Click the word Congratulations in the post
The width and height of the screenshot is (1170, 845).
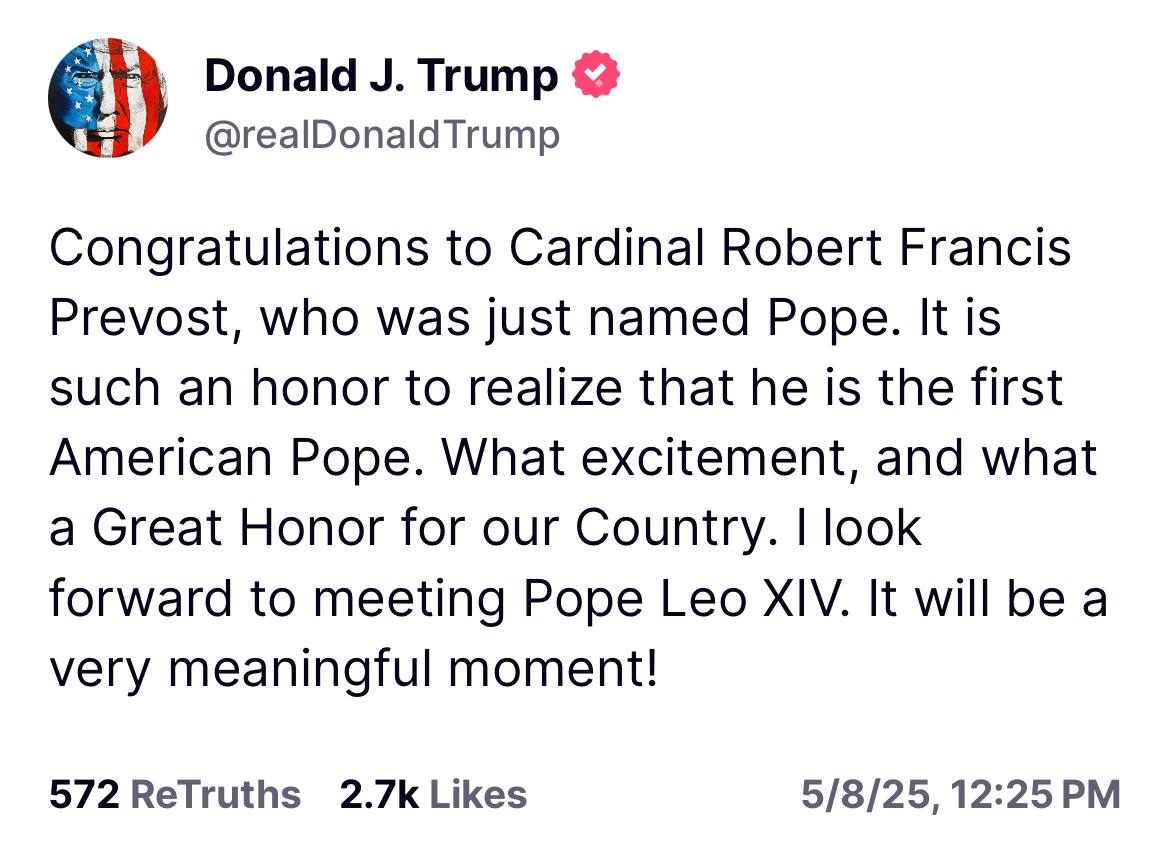240,249
